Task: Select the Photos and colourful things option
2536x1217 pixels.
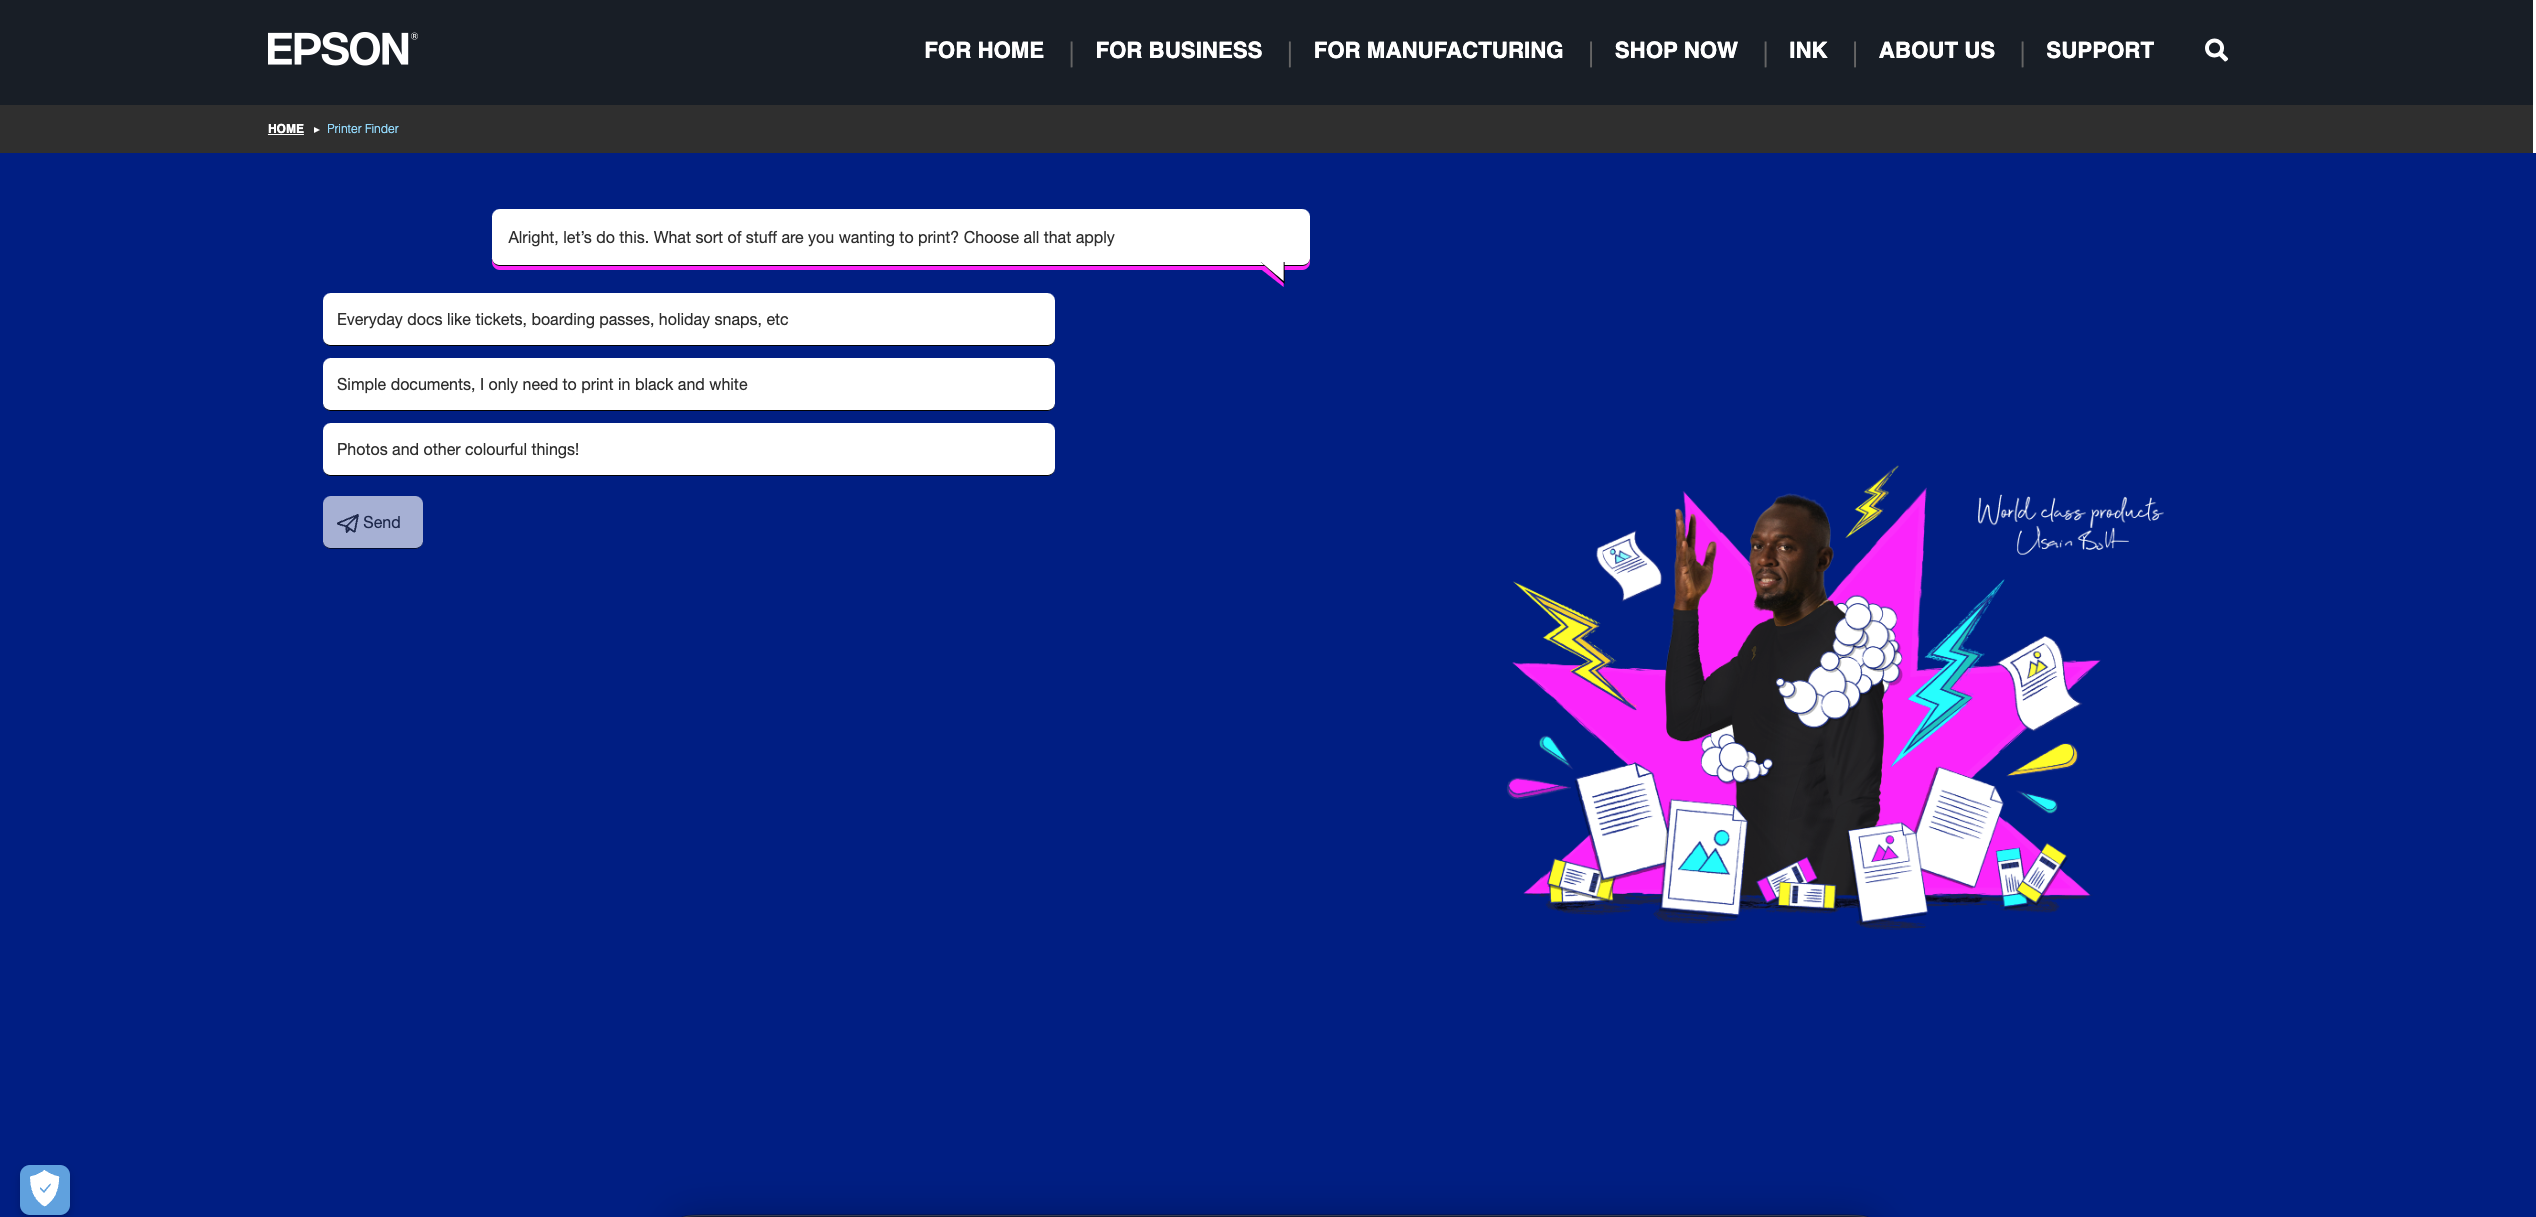Action: coord(688,449)
